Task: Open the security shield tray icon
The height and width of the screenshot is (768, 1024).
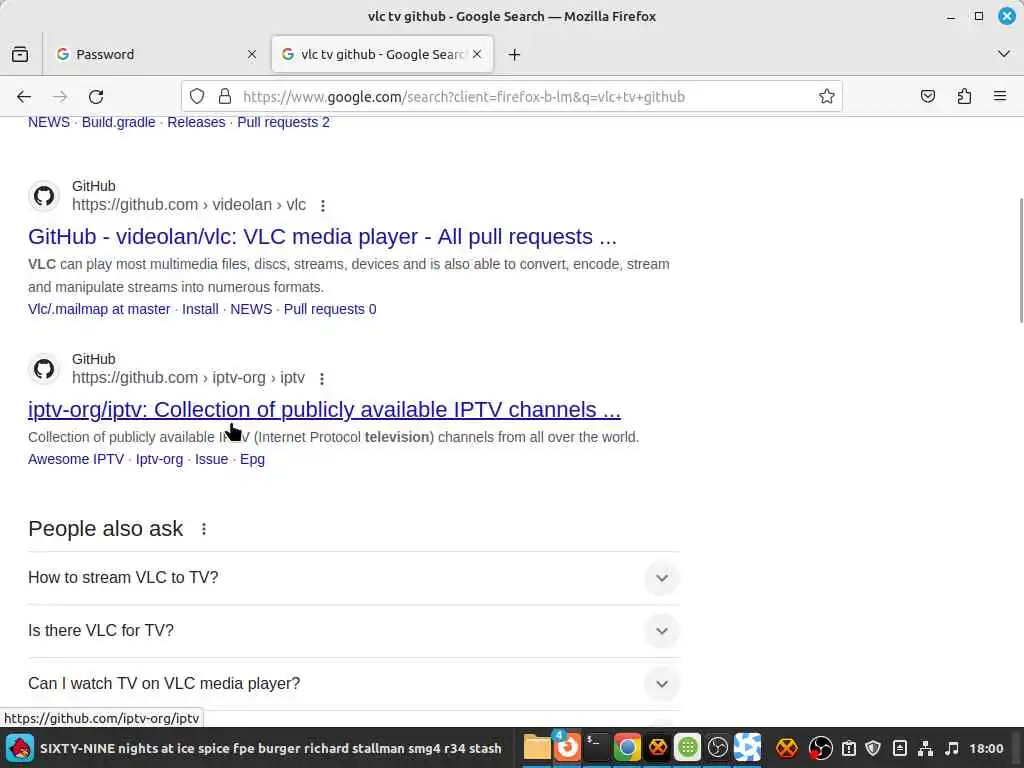Action: pyautogui.click(x=873, y=748)
